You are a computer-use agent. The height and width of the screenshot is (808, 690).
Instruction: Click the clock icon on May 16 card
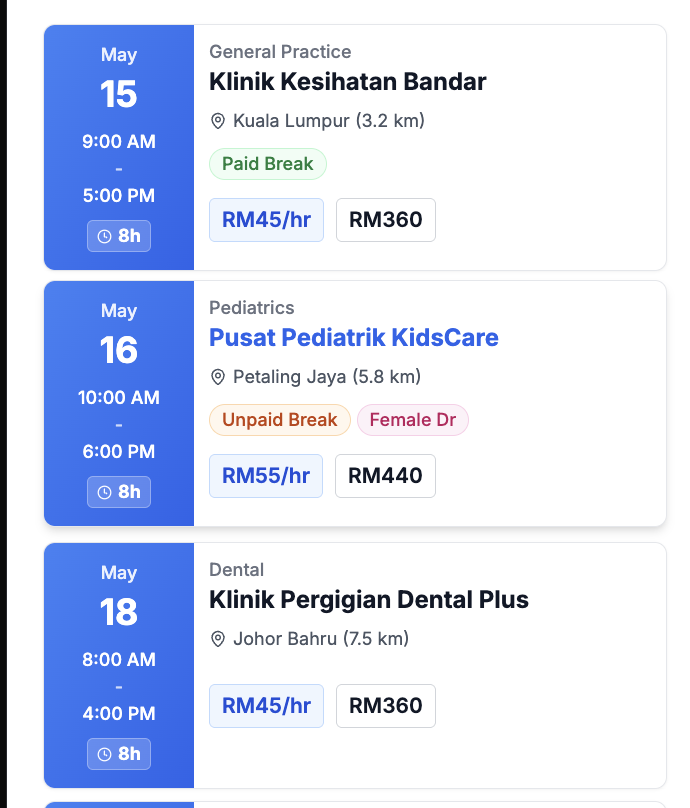(105, 493)
